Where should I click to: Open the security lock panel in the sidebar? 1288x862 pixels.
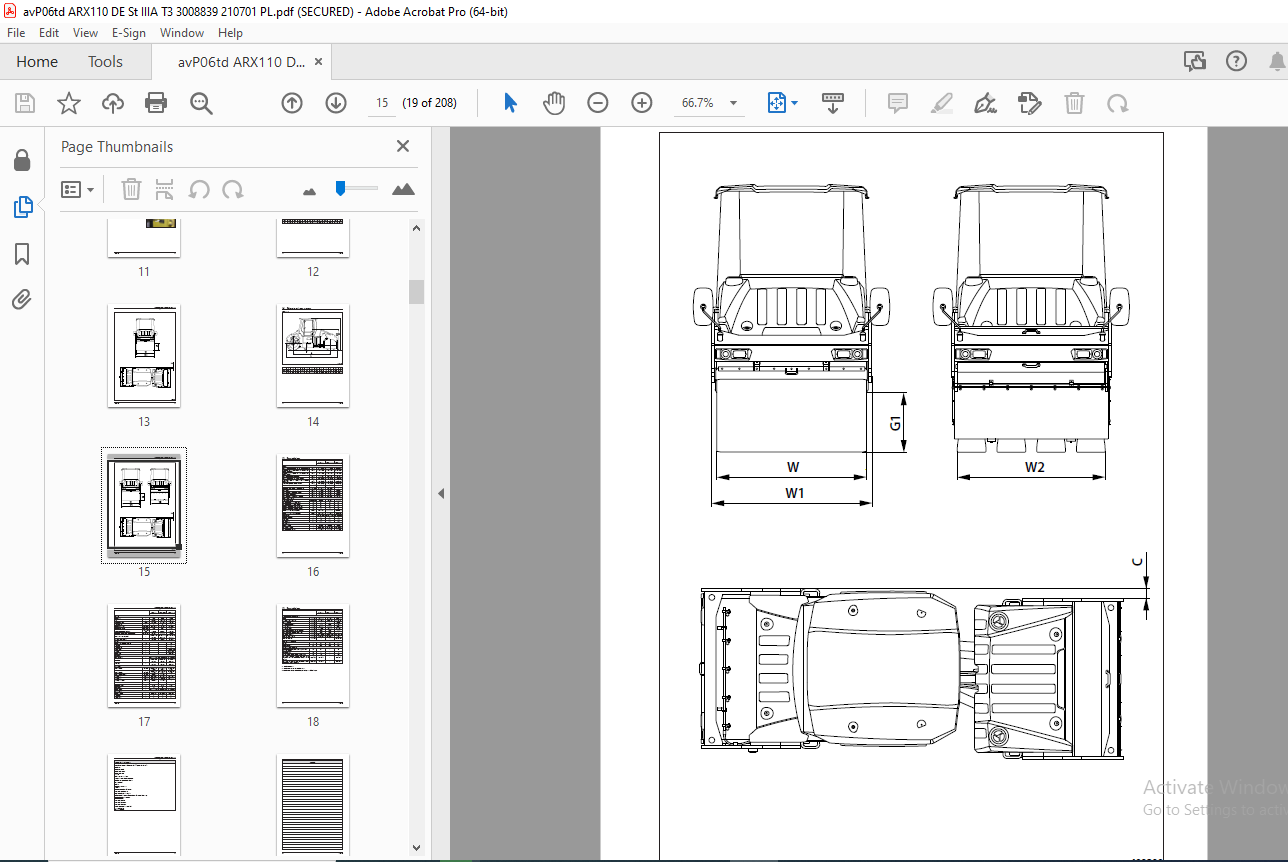click(x=22, y=161)
